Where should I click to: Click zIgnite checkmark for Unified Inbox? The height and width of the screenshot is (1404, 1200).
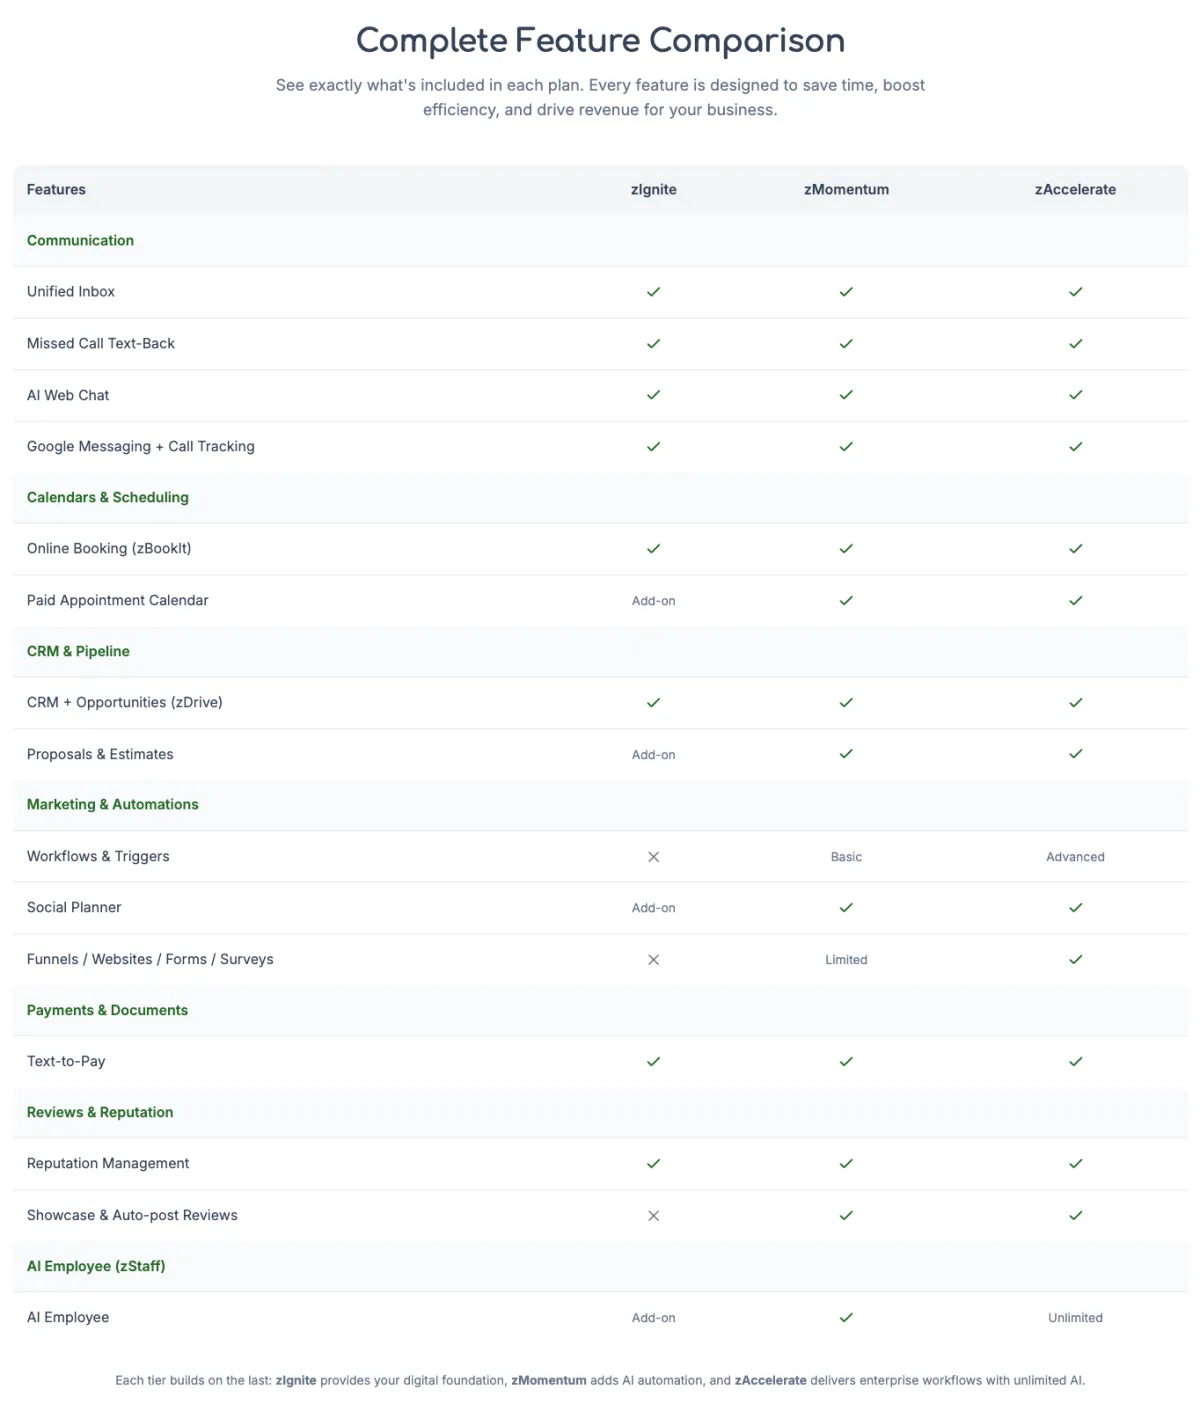tap(653, 292)
